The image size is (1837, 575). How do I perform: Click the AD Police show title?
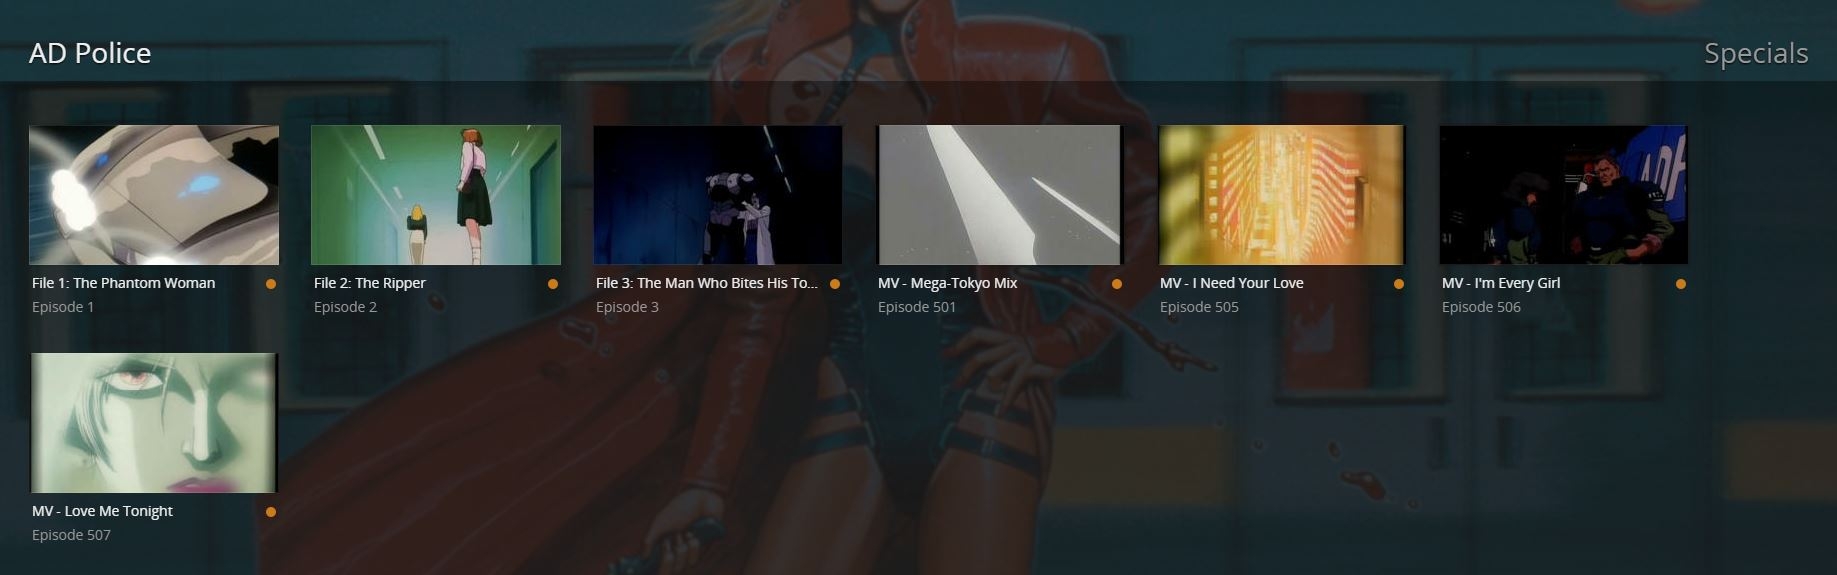(90, 53)
